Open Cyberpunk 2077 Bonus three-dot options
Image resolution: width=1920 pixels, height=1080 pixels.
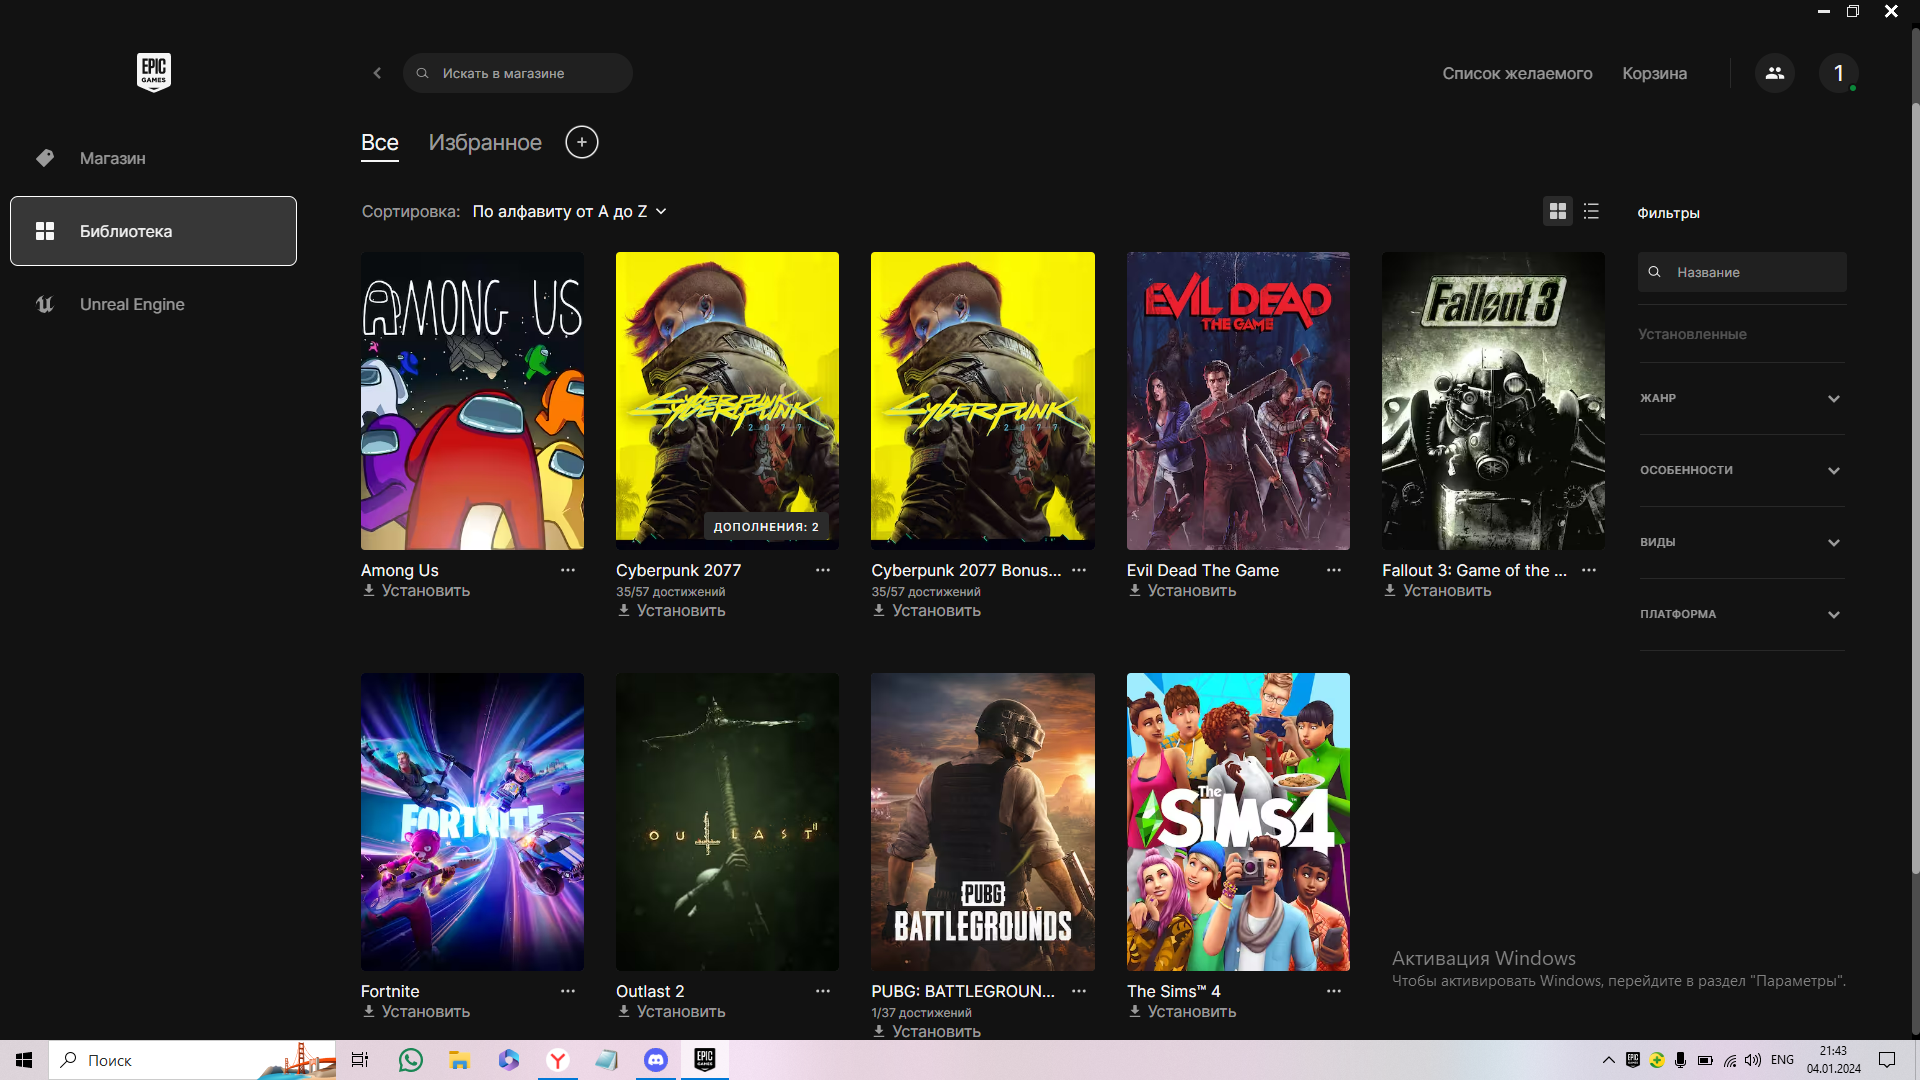(1079, 570)
